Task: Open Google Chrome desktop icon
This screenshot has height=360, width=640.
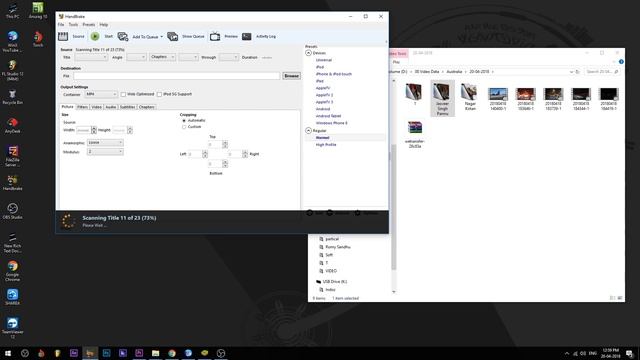Action: pyautogui.click(x=13, y=271)
